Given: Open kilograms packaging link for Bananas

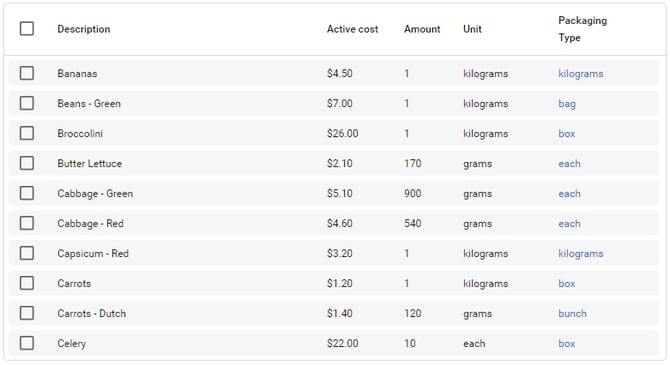Looking at the screenshot, I should click(x=581, y=74).
